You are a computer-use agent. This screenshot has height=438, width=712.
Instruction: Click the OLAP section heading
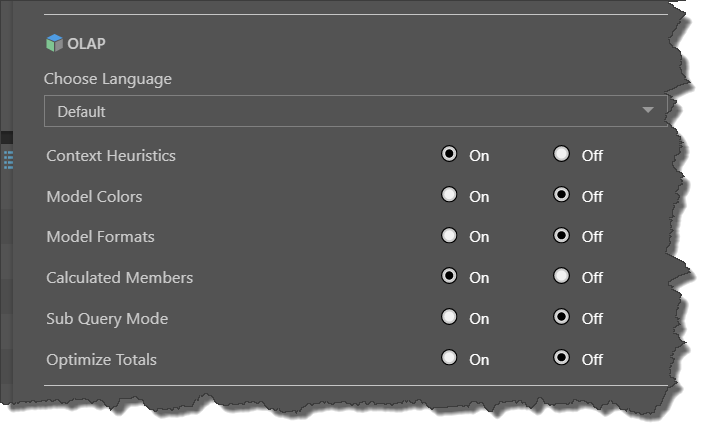(x=86, y=44)
